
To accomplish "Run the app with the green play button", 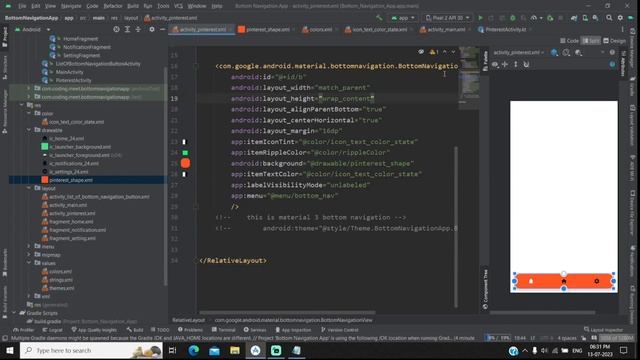I will coord(480,18).
